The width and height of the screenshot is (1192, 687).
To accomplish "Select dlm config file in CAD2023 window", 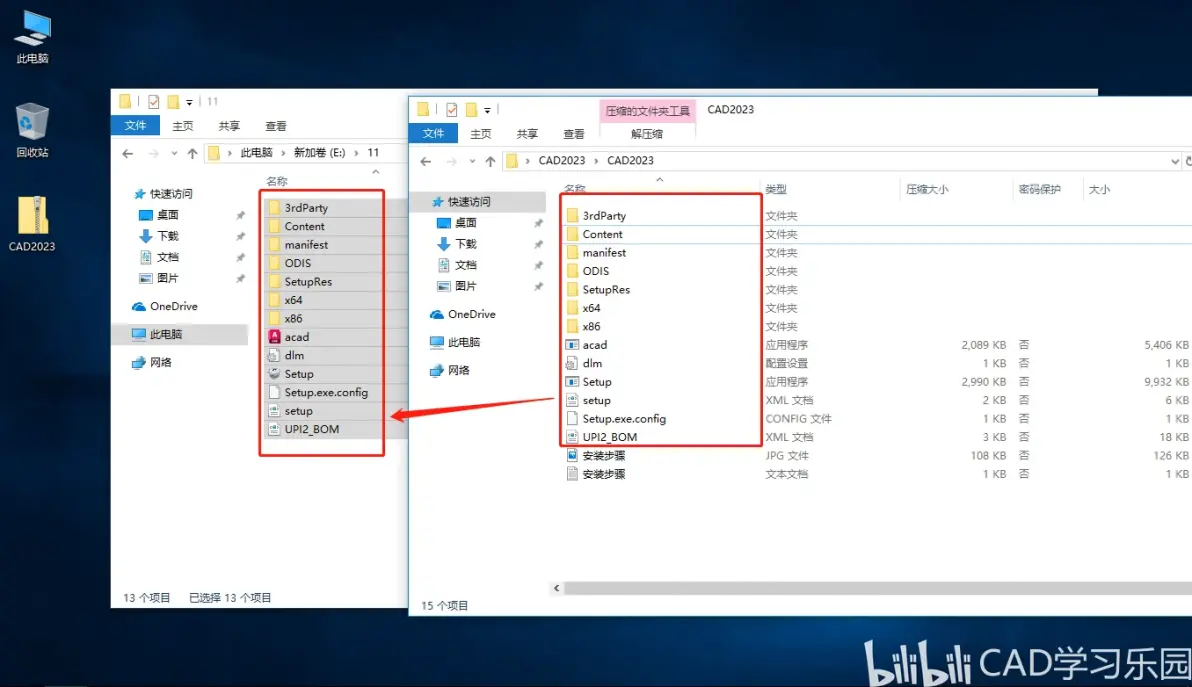I will (x=592, y=363).
